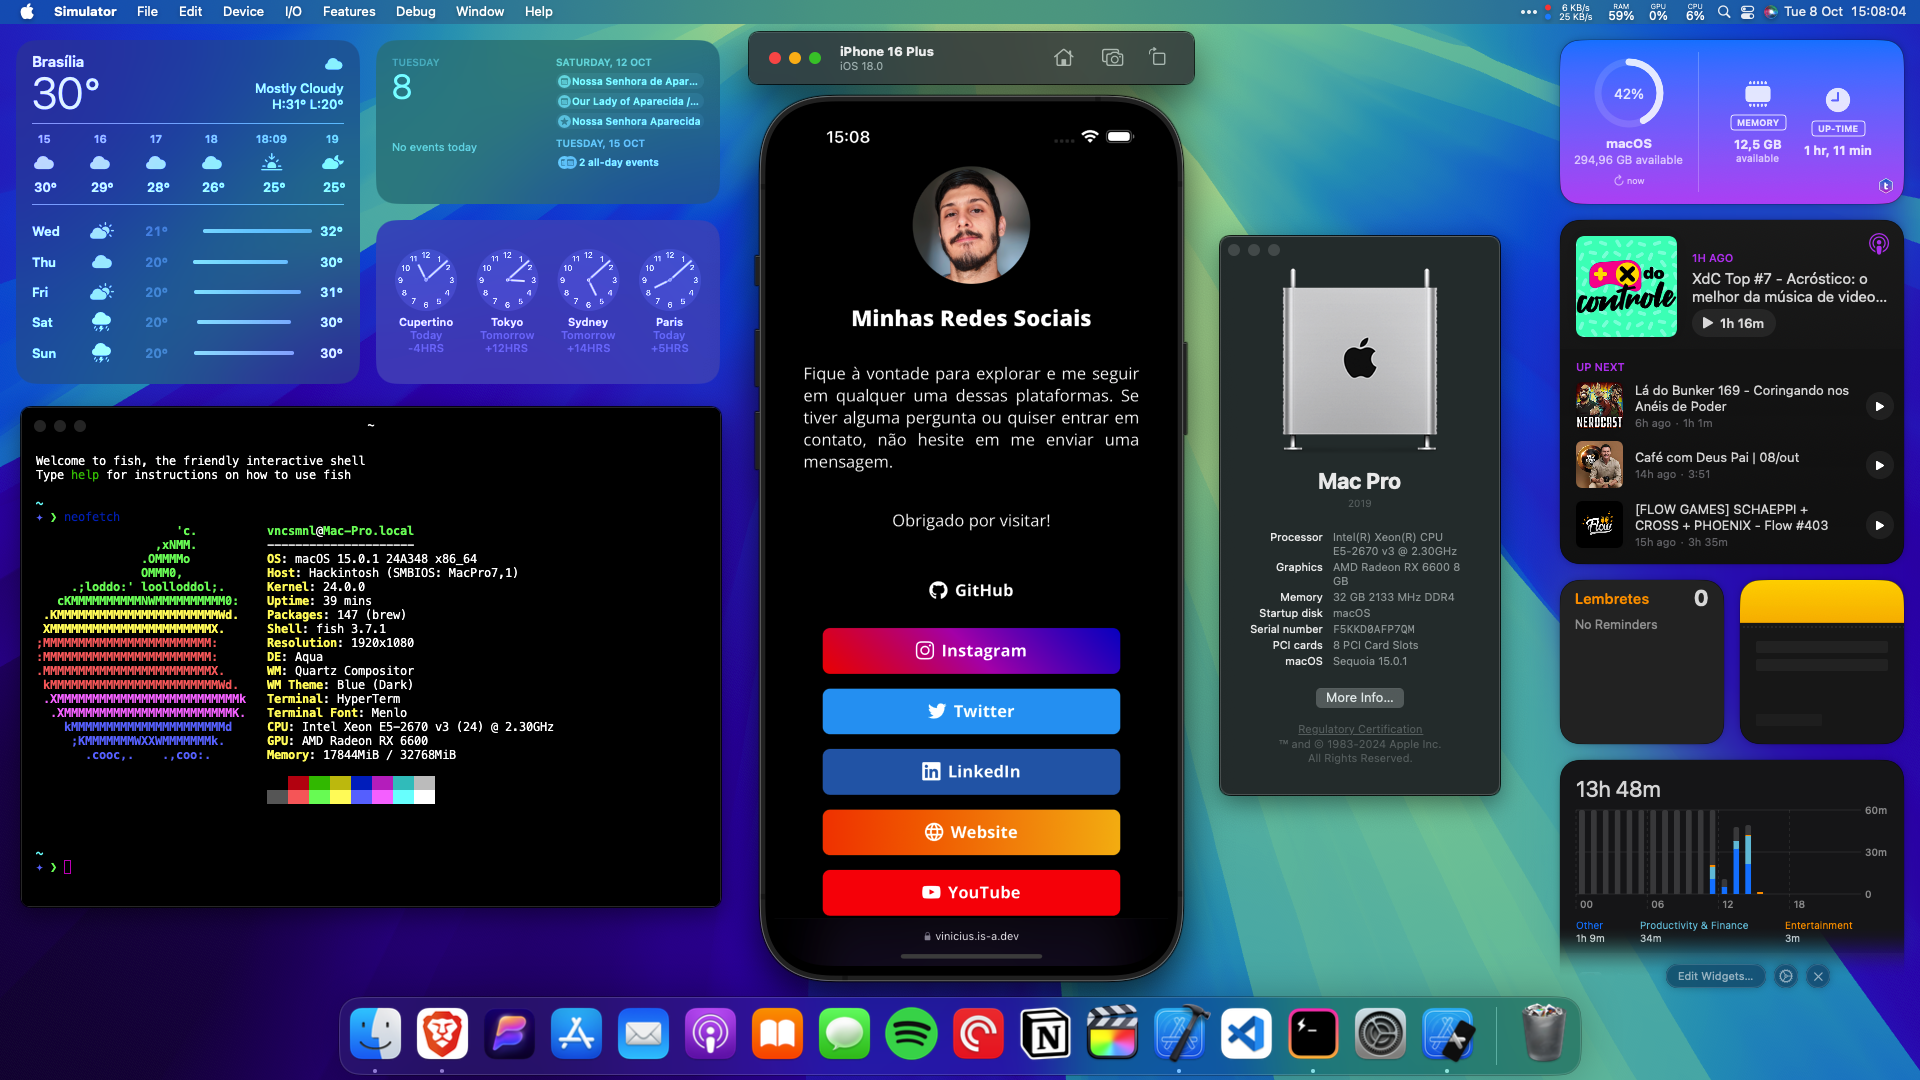This screenshot has width=1920, height=1080.
Task: Open Xcode from the Dock
Action: [1180, 1034]
